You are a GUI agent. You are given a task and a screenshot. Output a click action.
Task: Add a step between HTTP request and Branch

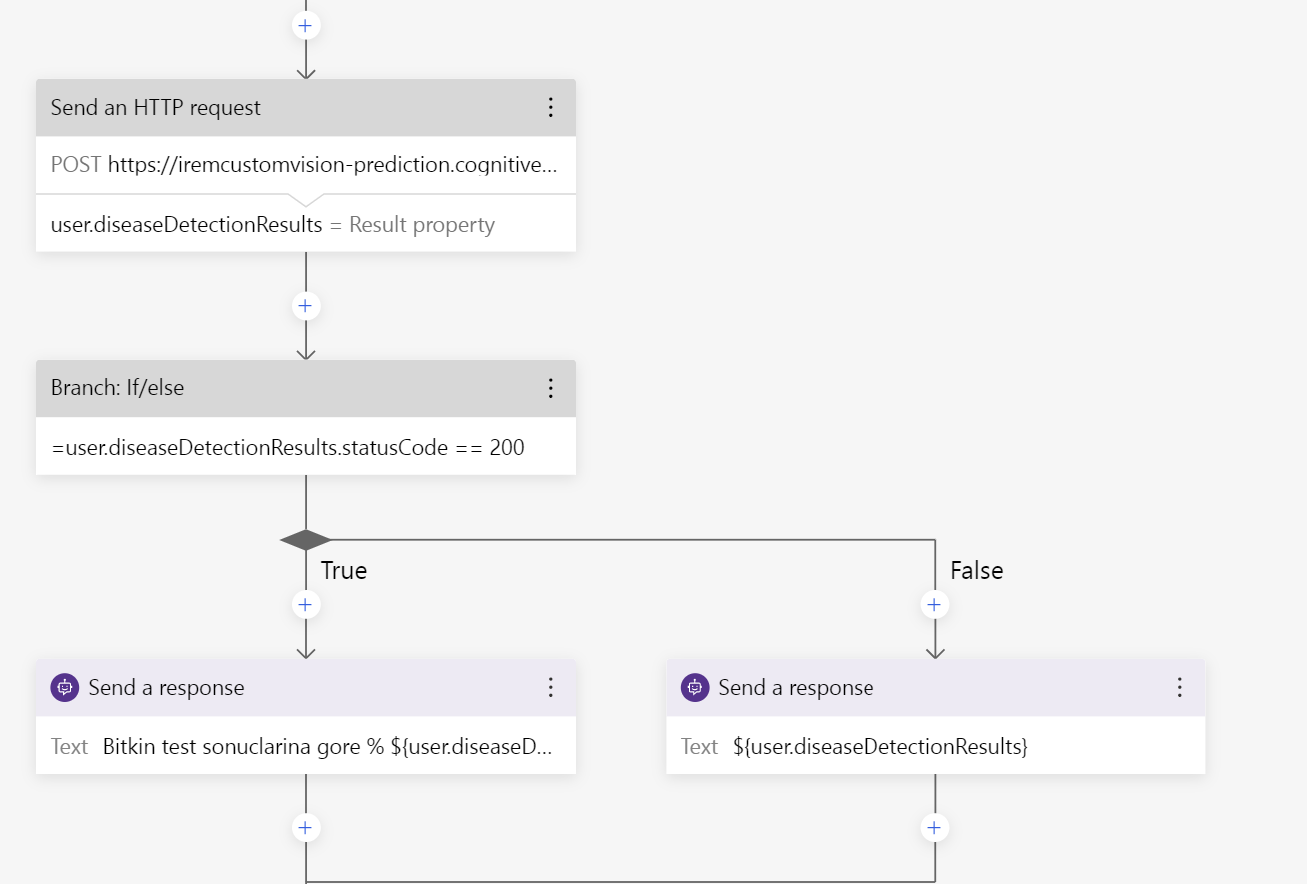point(305,306)
